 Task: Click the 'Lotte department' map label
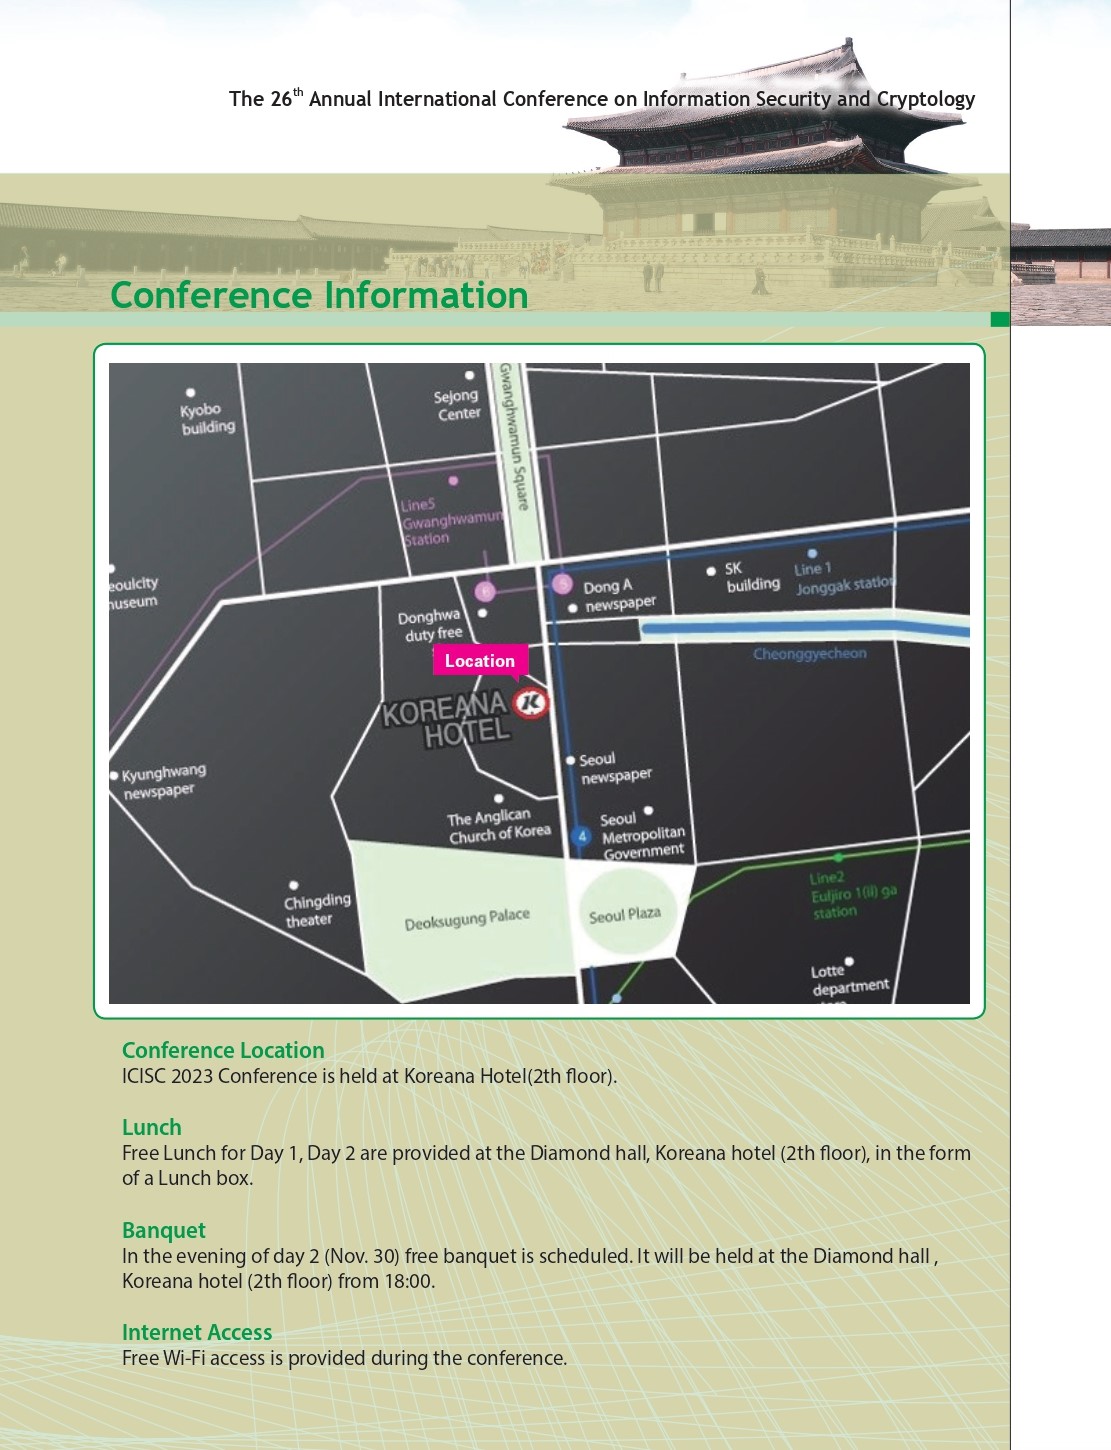click(x=850, y=980)
